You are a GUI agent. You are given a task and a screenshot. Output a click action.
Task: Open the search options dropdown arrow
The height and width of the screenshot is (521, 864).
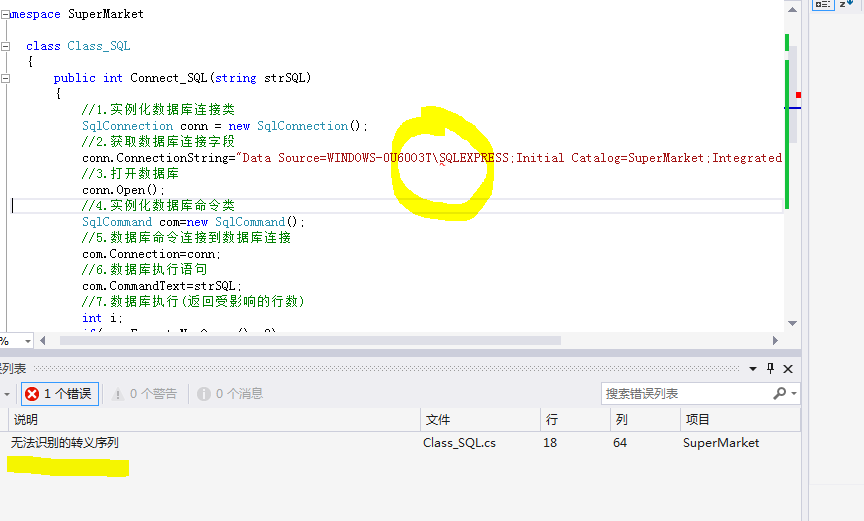(x=794, y=394)
